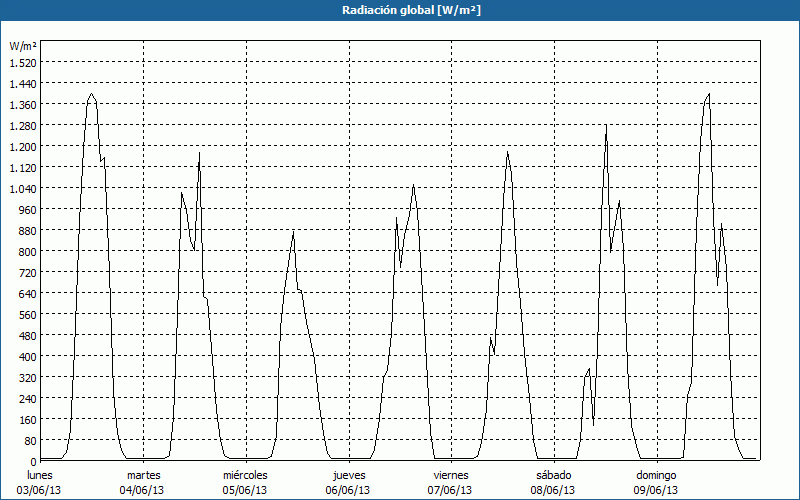This screenshot has width=800, height=500.
Task: Click the highest peak of Sunday's radiation curve
Action: 709,94
